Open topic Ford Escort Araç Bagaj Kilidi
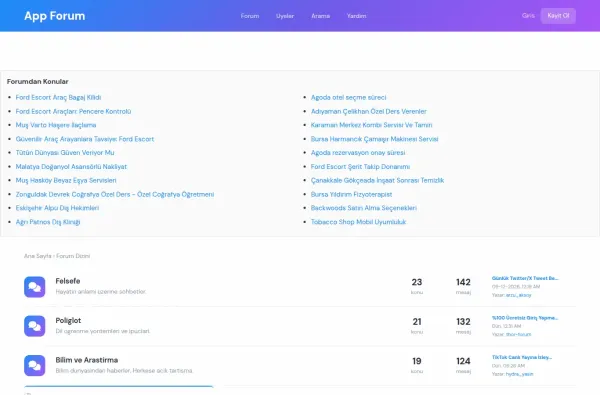 coord(58,98)
